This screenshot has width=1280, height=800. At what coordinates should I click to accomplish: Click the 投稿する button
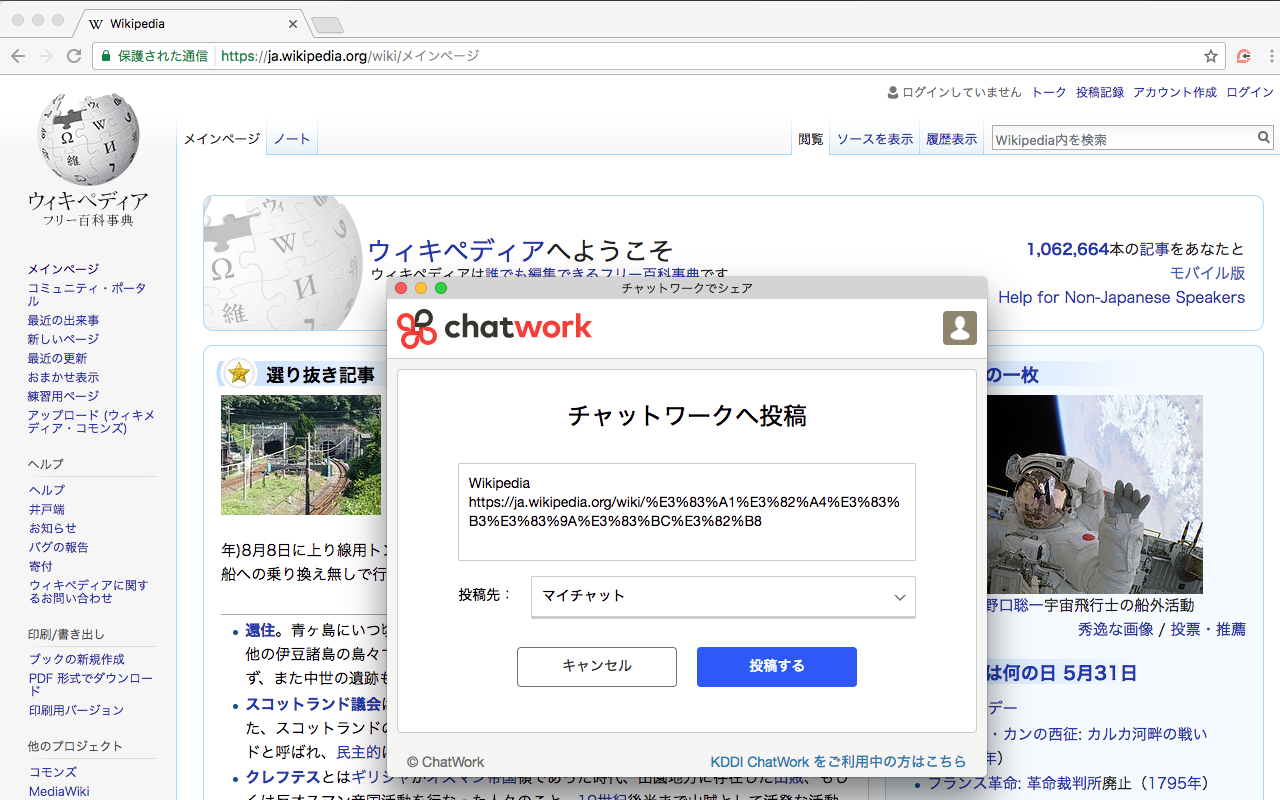(777, 666)
